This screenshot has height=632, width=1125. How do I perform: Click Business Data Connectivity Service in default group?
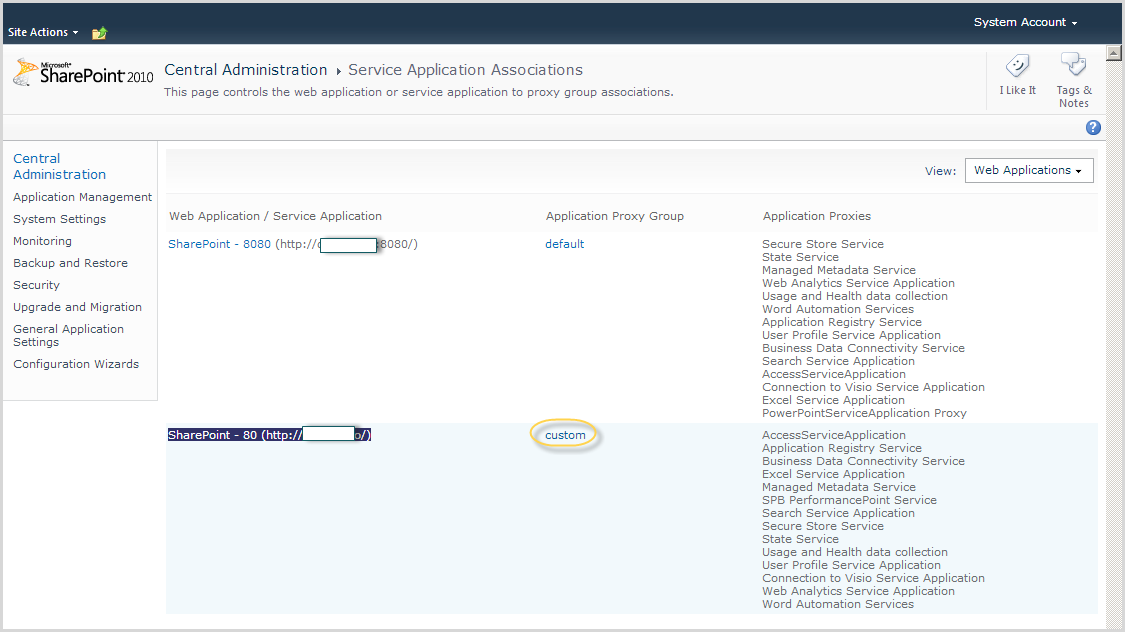coord(863,348)
